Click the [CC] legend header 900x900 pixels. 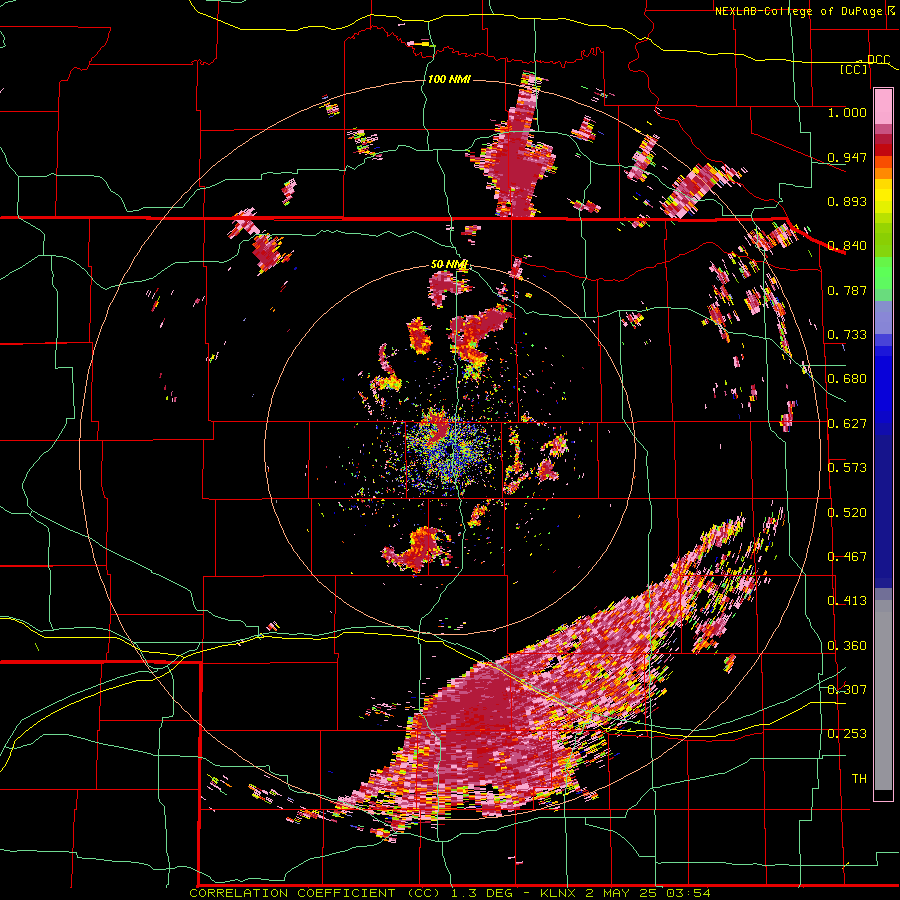click(854, 69)
